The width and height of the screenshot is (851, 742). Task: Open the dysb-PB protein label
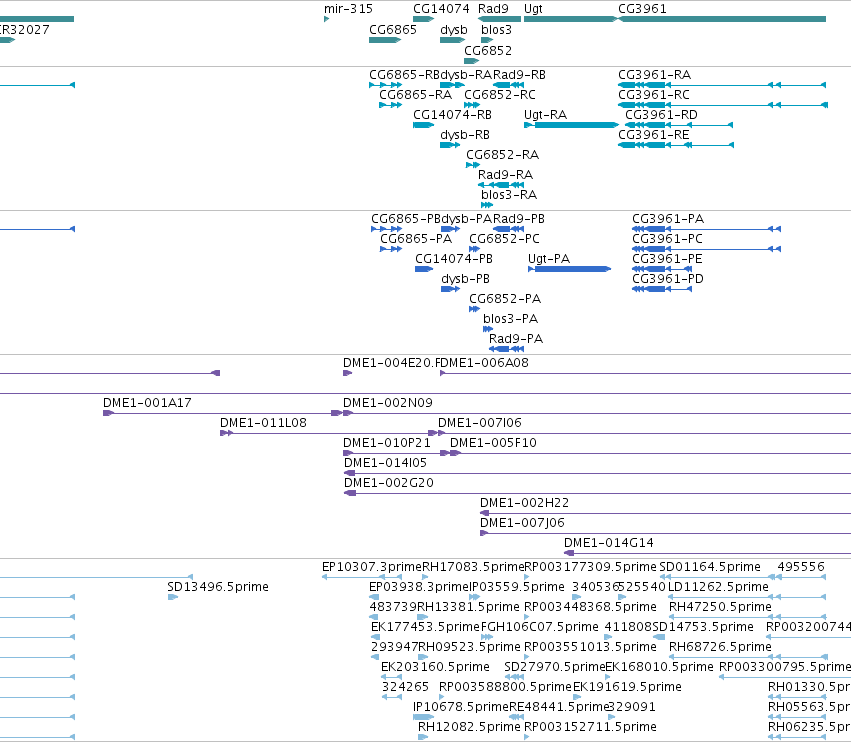click(x=465, y=279)
